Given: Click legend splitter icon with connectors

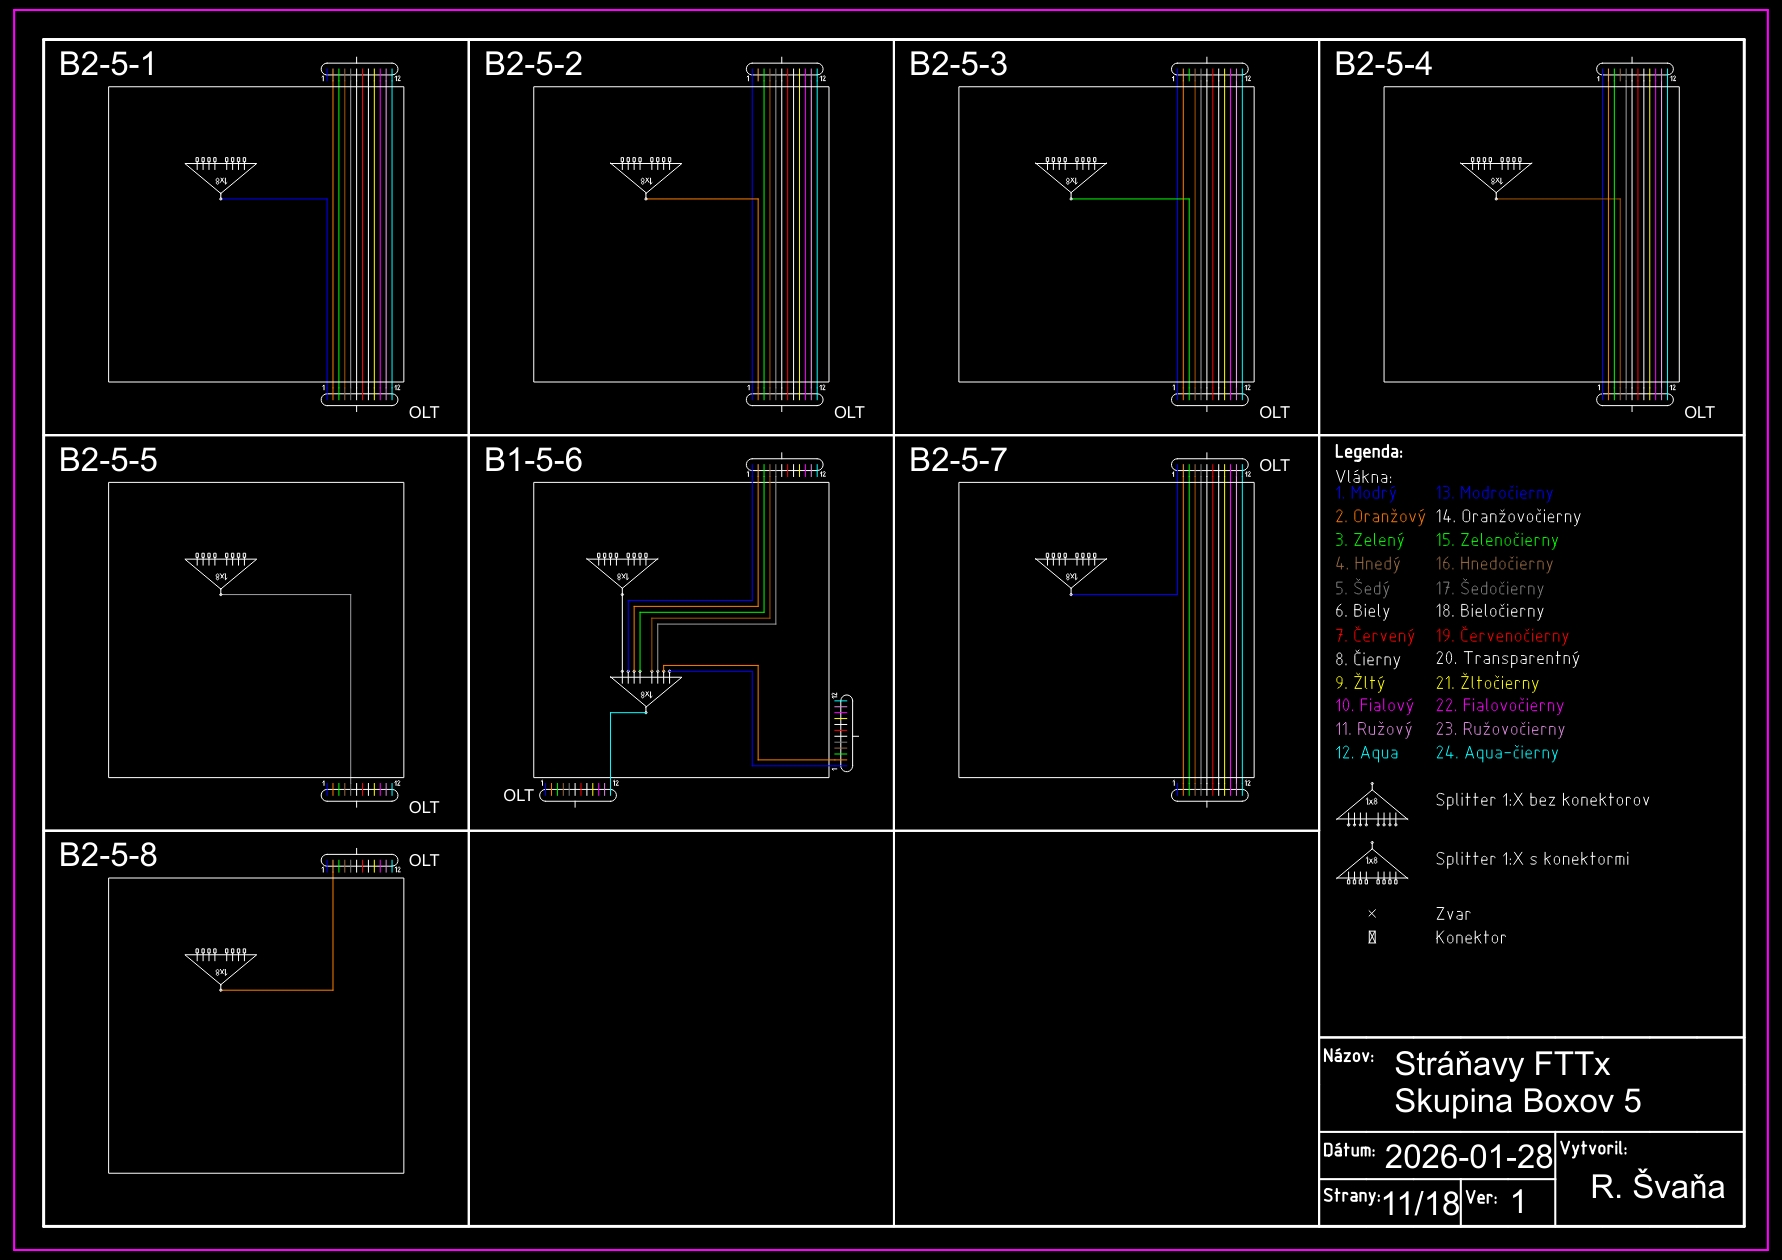Looking at the screenshot, I should [x=1372, y=865].
